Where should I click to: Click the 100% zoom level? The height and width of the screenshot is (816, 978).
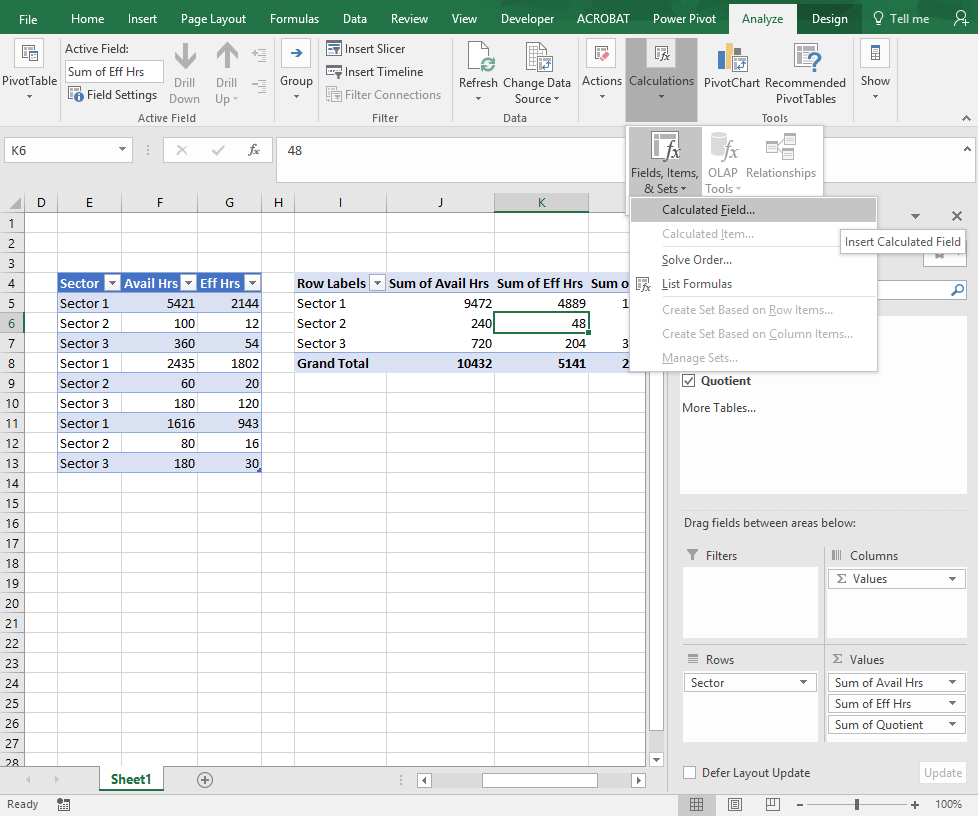948,805
